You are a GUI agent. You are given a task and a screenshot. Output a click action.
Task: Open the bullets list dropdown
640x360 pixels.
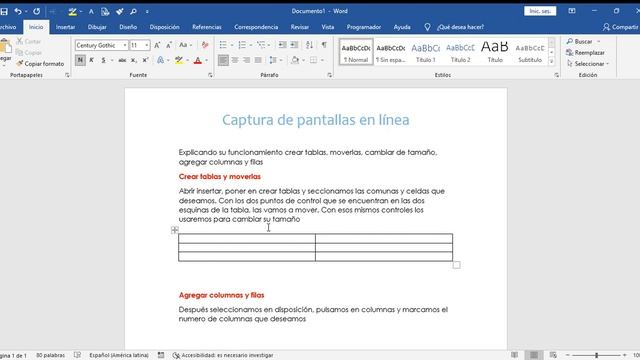(x=231, y=45)
